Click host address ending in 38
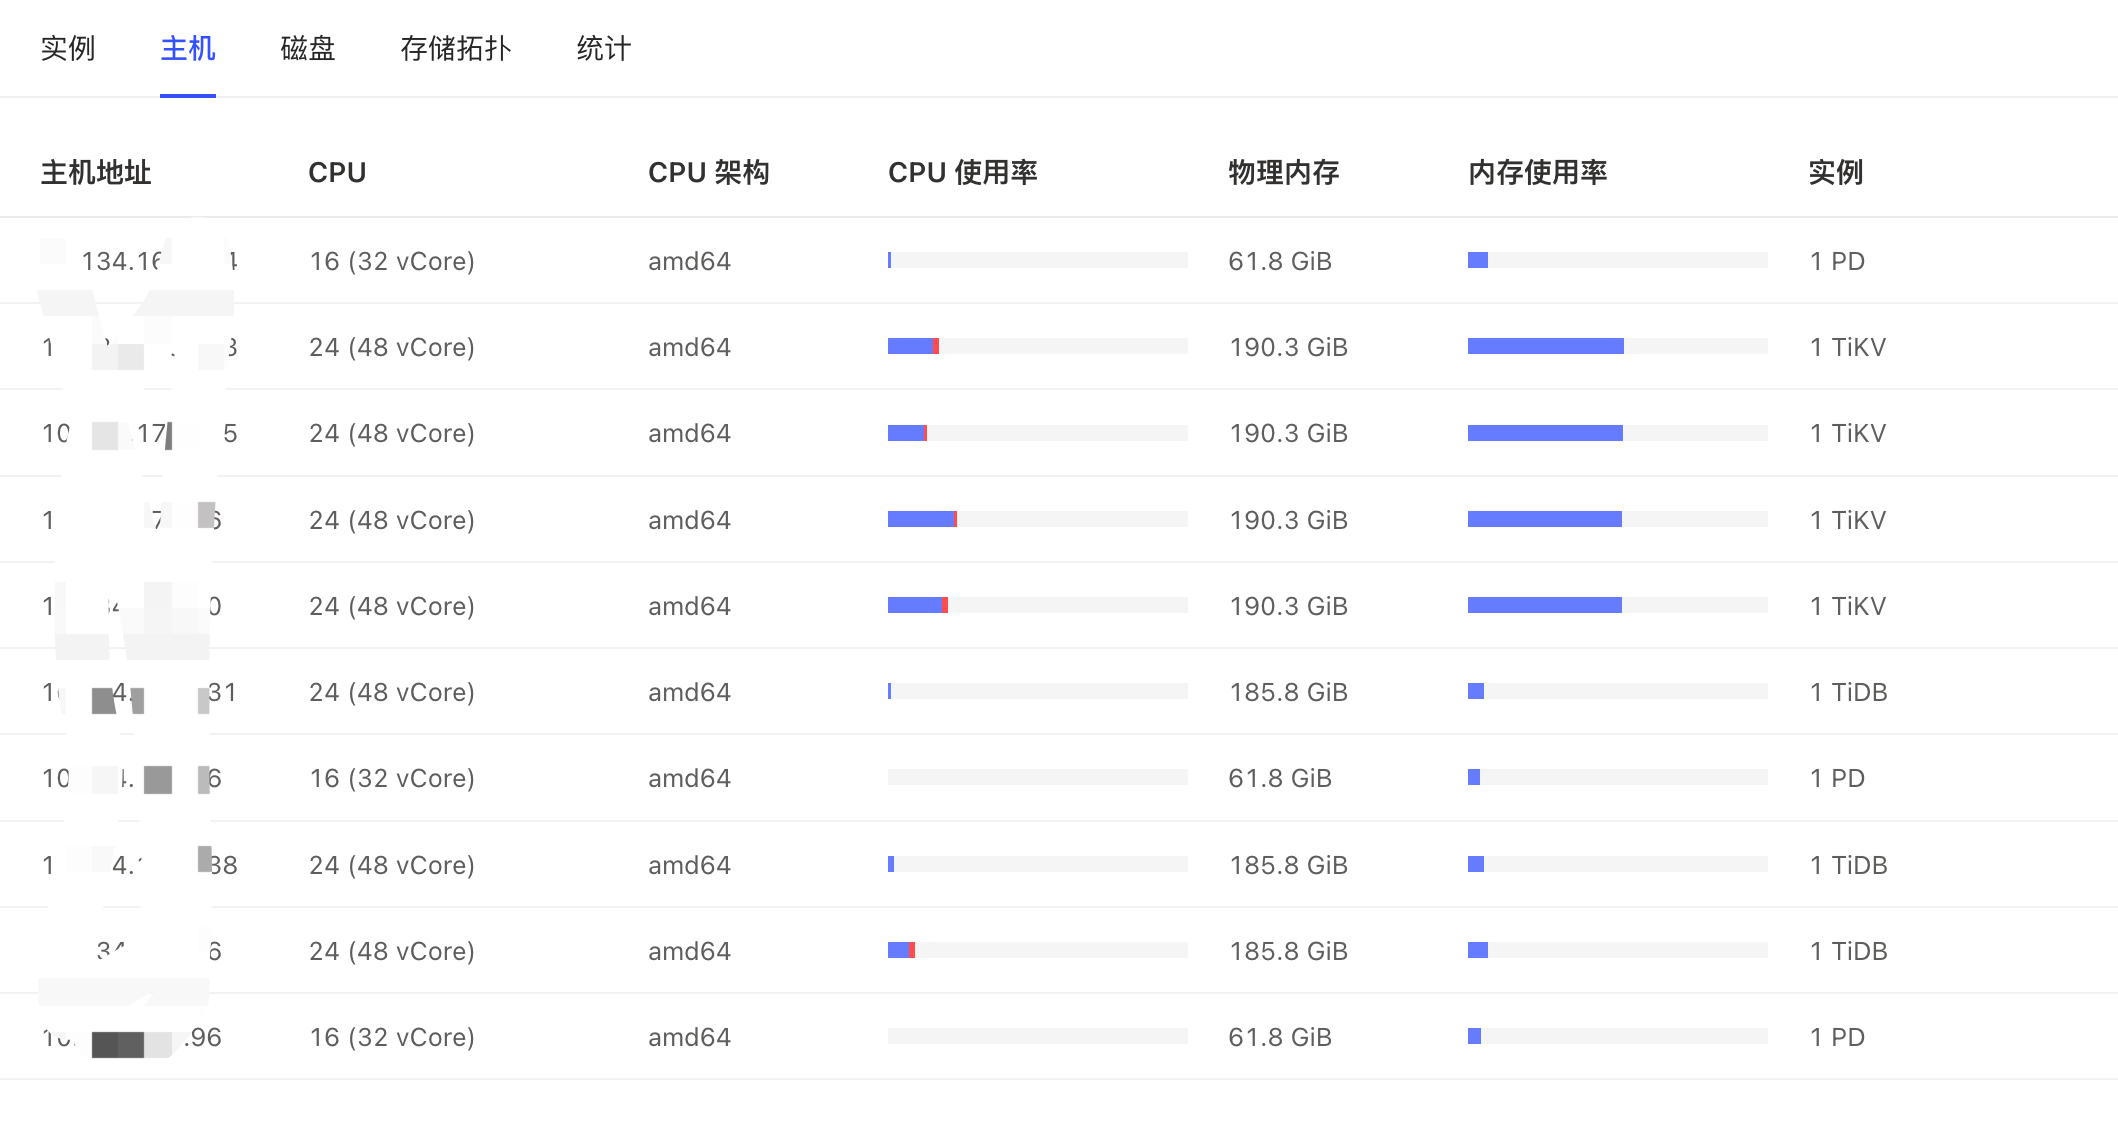2118x1146 pixels. point(139,865)
